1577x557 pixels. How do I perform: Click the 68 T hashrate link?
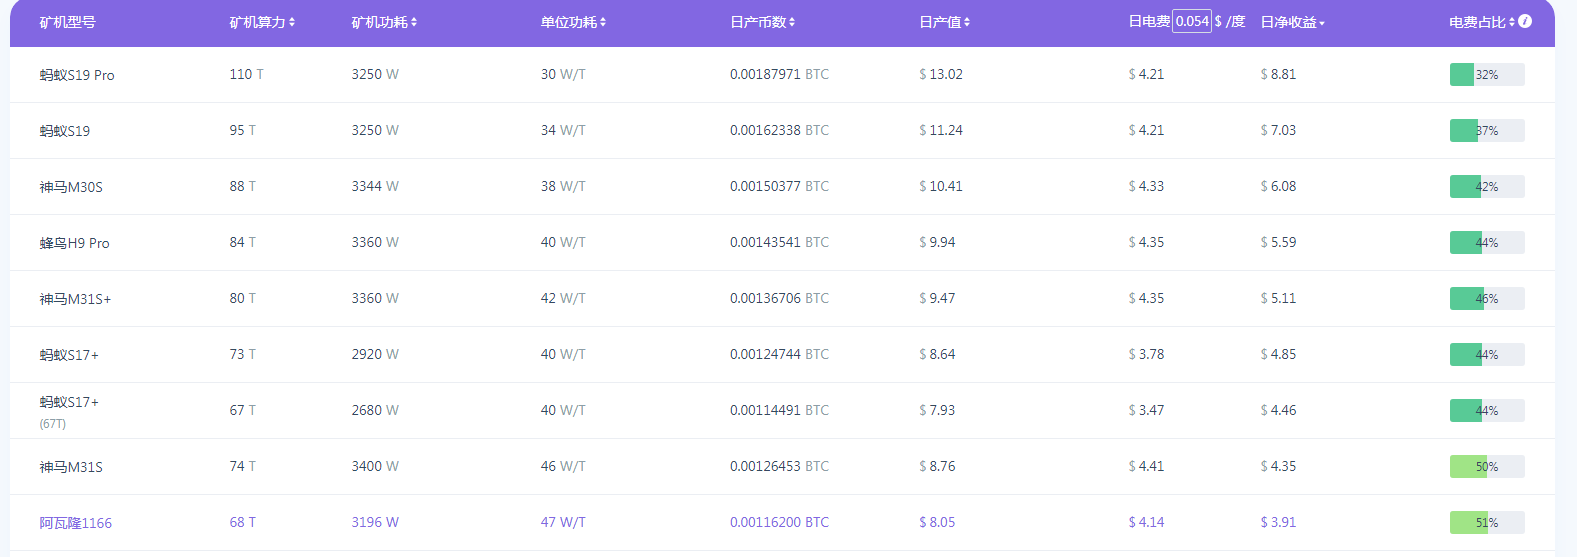[x=242, y=522]
